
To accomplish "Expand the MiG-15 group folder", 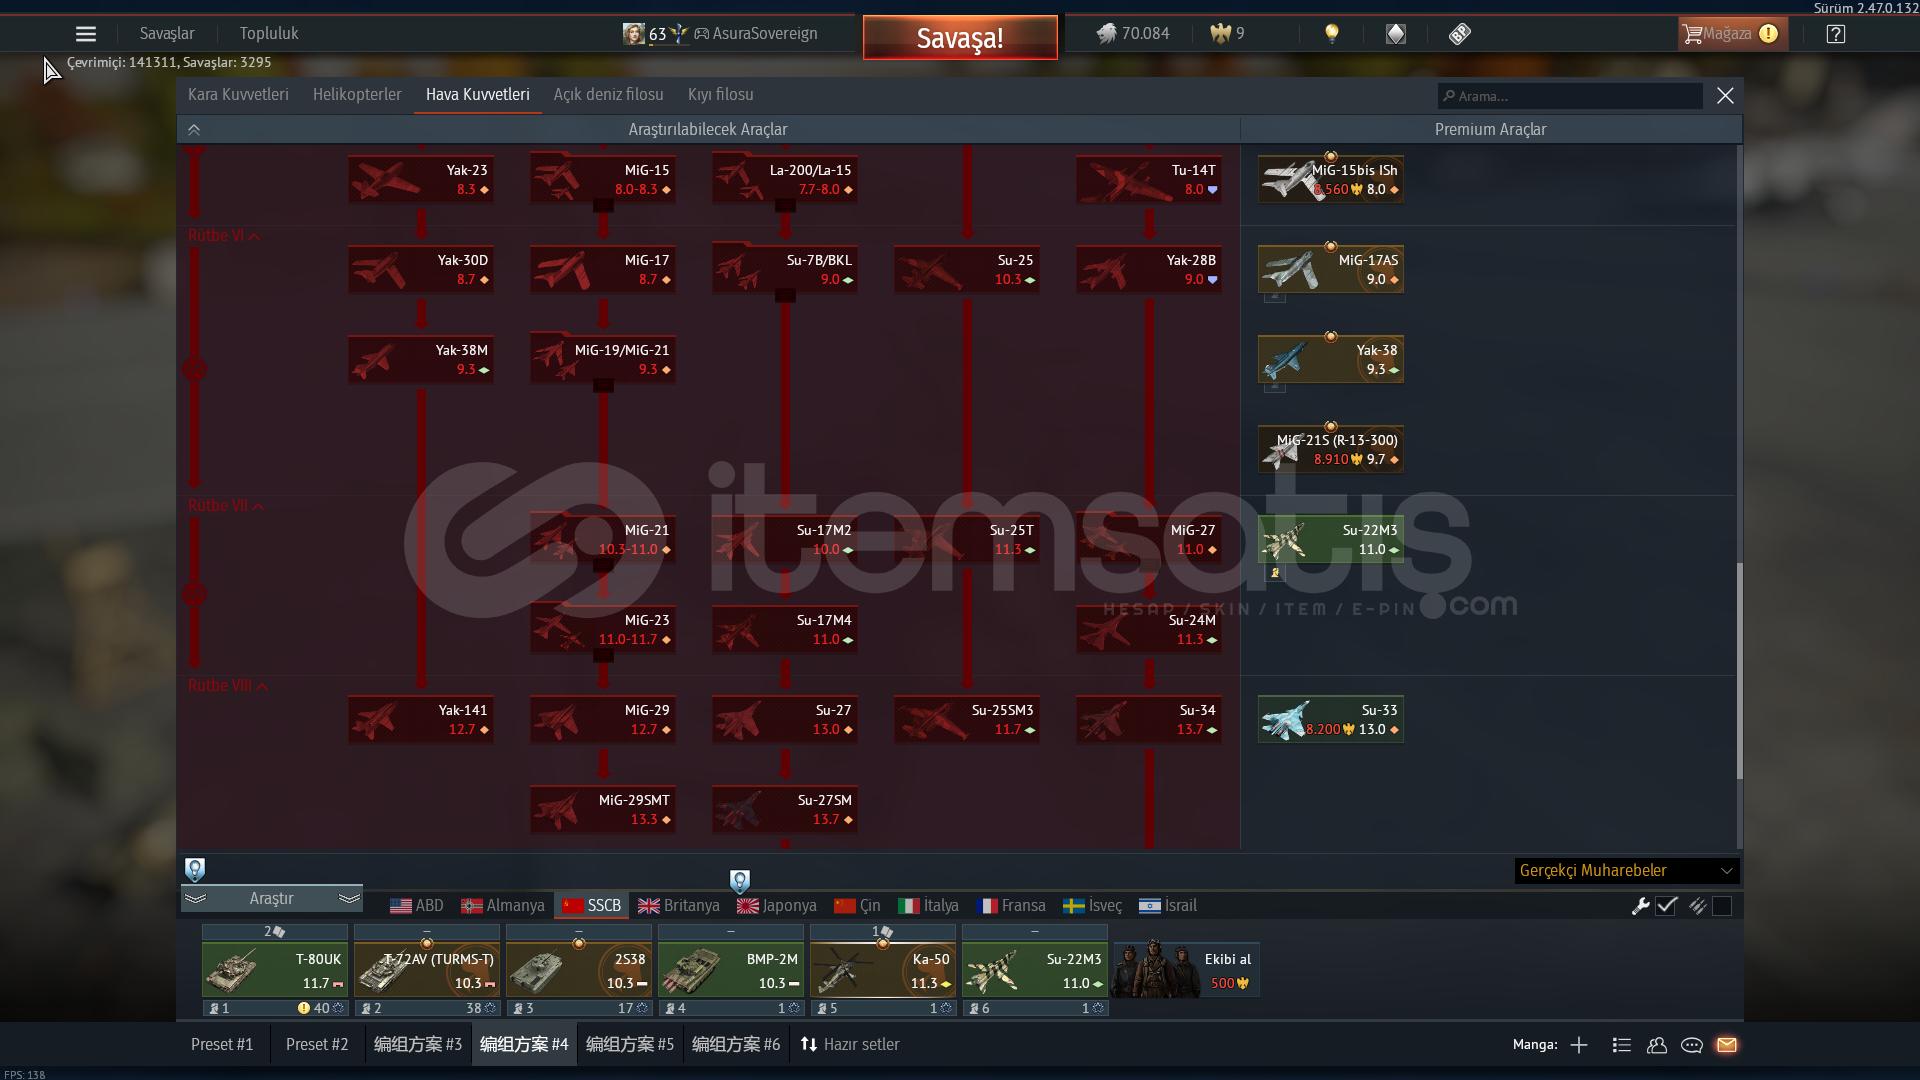I will (603, 180).
